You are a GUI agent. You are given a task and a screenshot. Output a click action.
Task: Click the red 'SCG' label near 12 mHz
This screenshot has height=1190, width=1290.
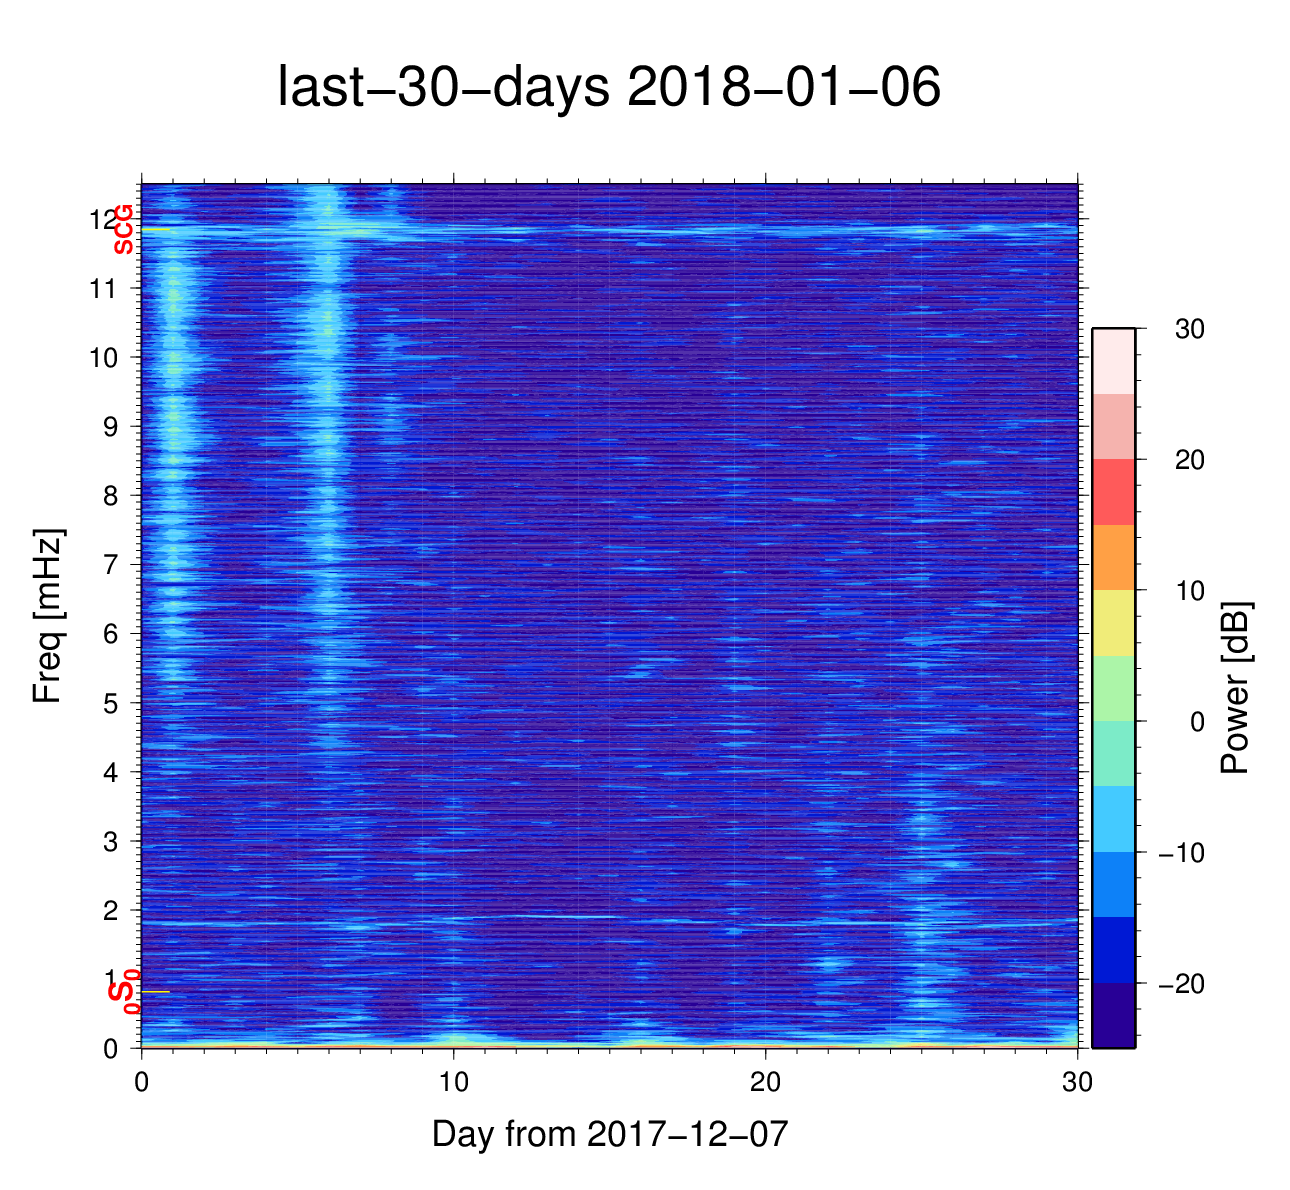tap(123, 230)
